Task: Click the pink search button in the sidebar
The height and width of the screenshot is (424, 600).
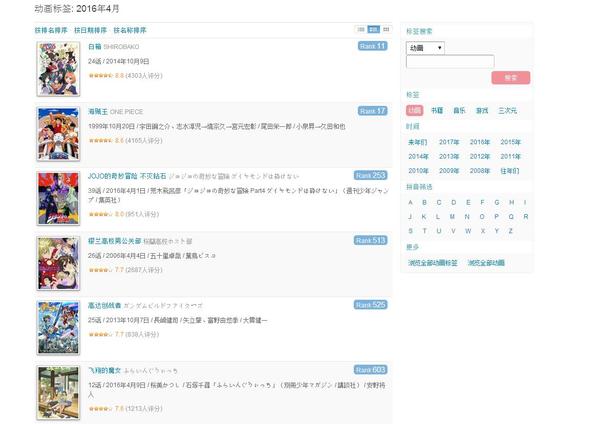Action: (511, 78)
